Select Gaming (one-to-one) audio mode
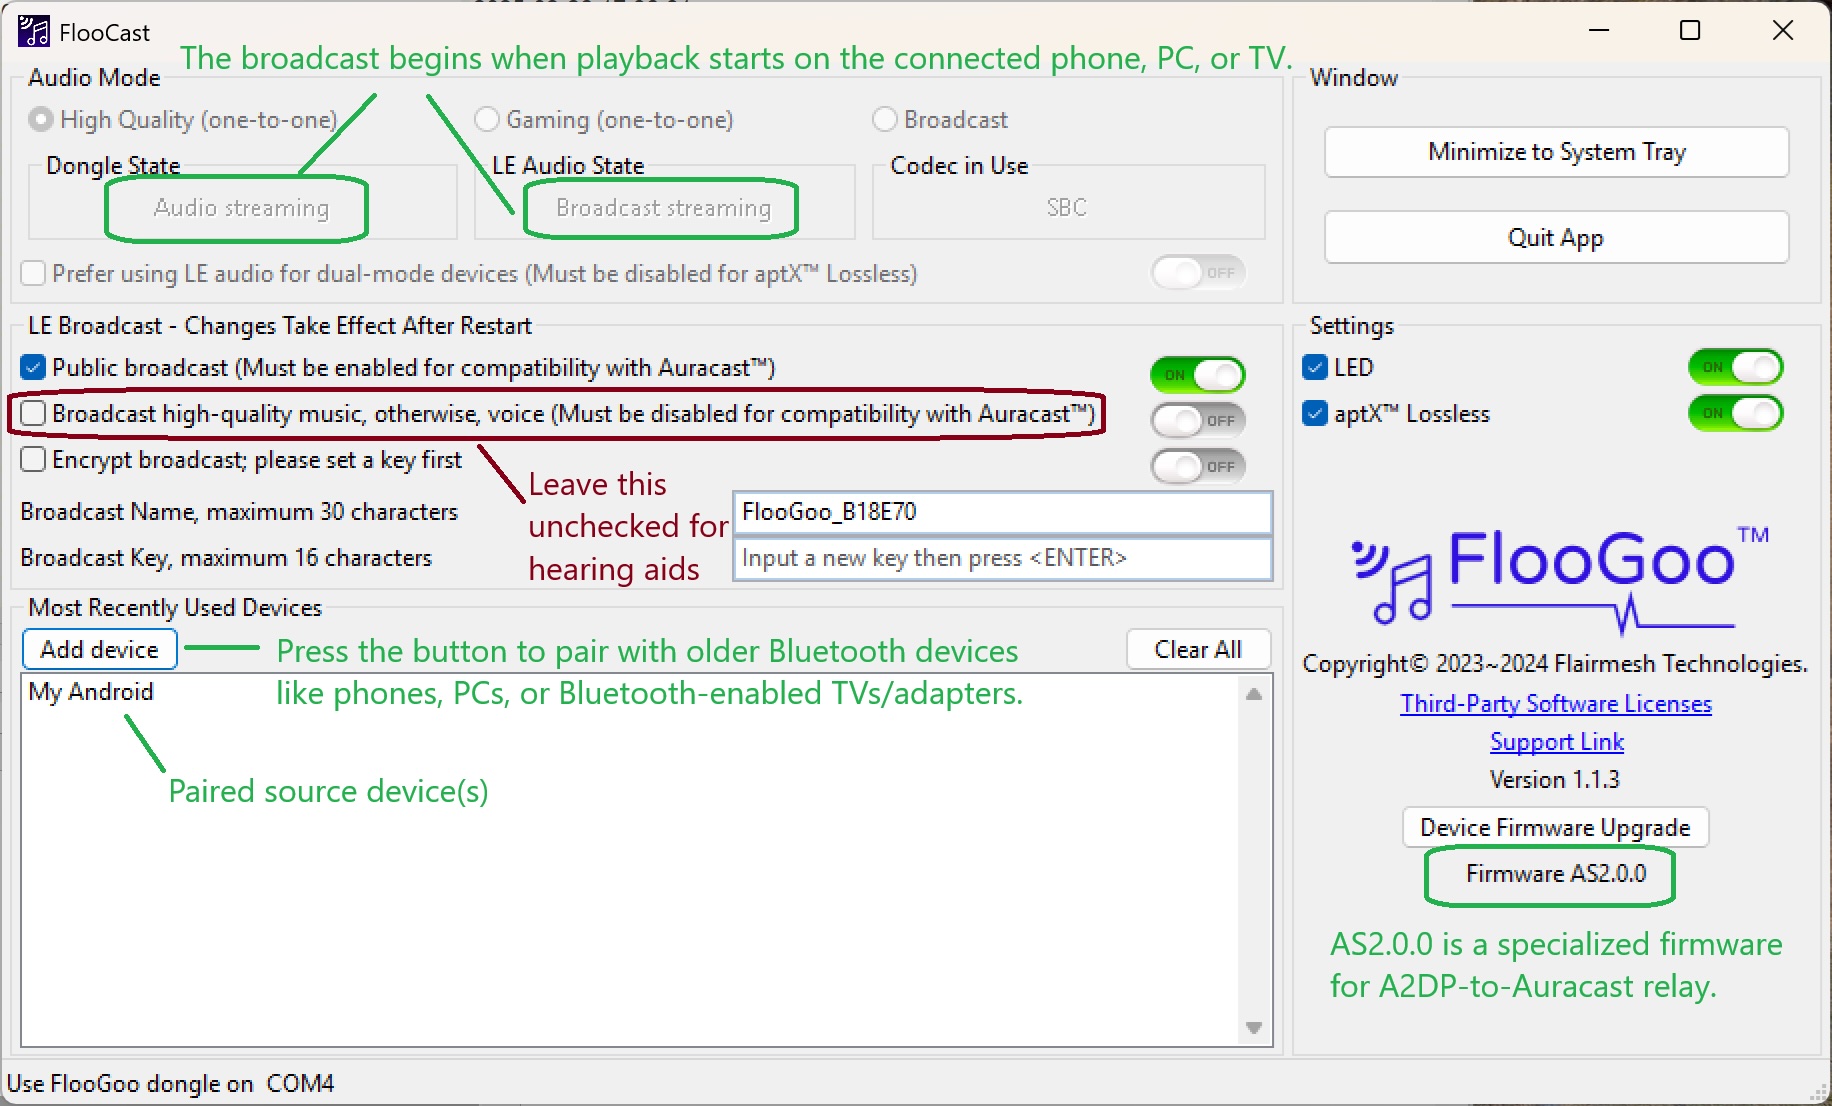Screen dimensions: 1832x1106 [x=487, y=120]
